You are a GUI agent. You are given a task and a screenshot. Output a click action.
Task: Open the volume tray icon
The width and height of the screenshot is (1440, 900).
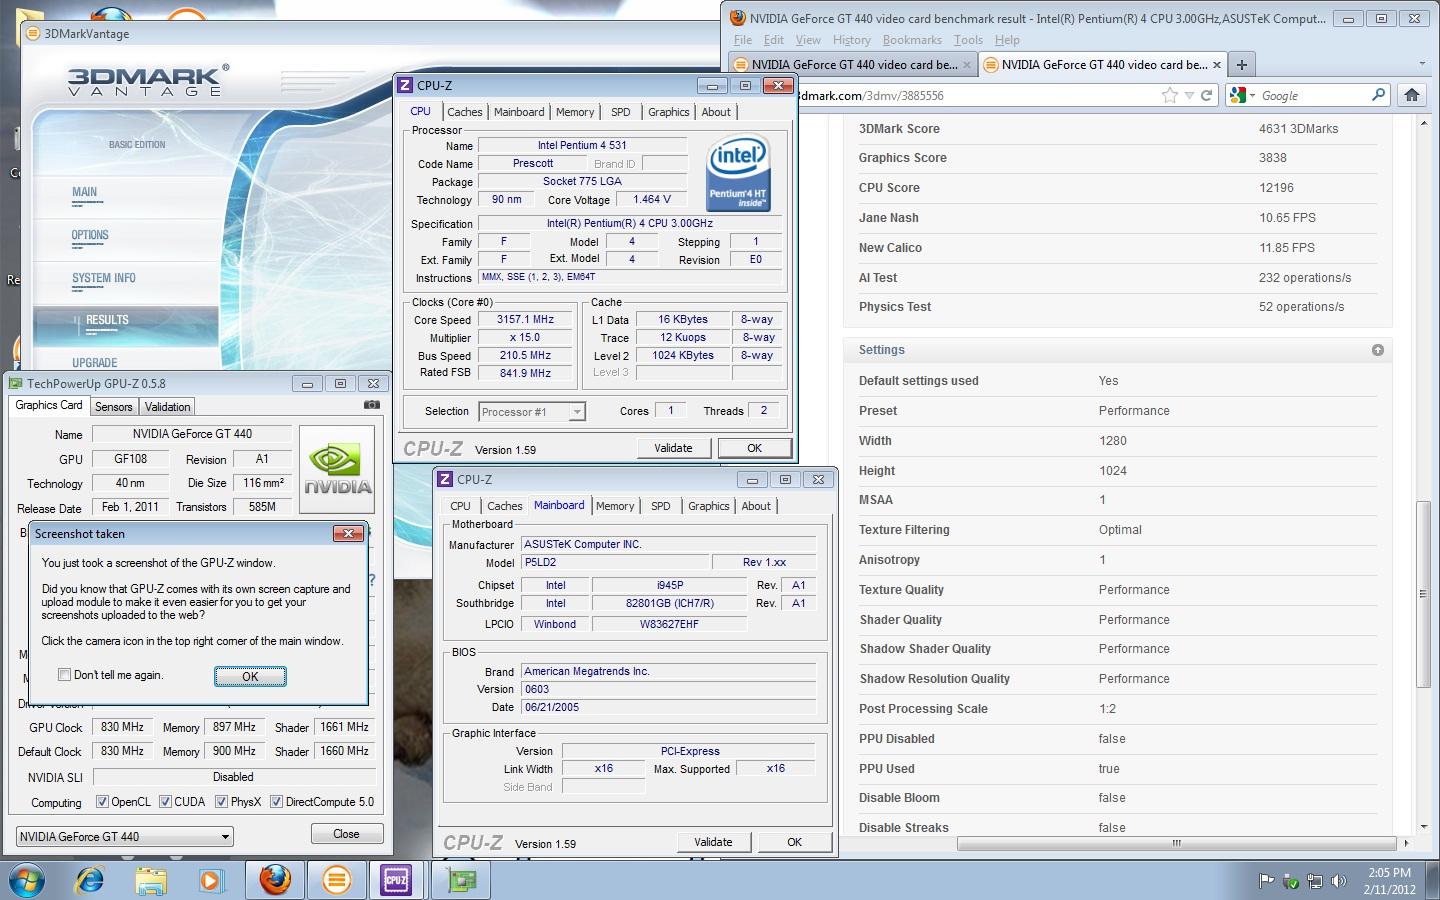click(x=1337, y=881)
